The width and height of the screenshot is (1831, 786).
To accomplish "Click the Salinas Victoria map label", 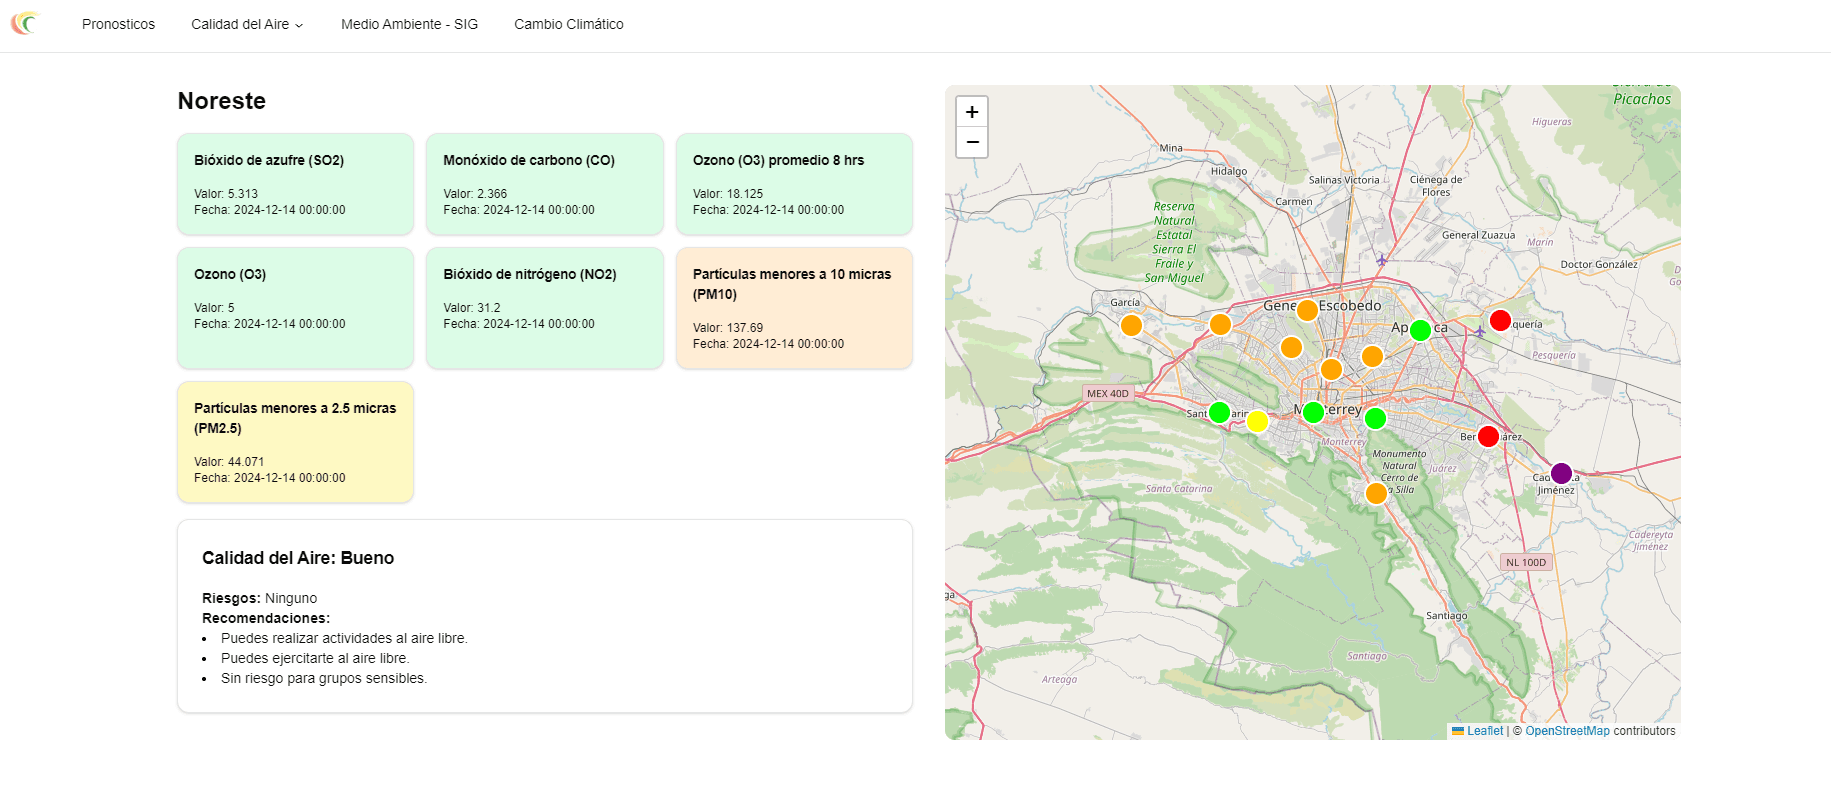I will point(1344,180).
